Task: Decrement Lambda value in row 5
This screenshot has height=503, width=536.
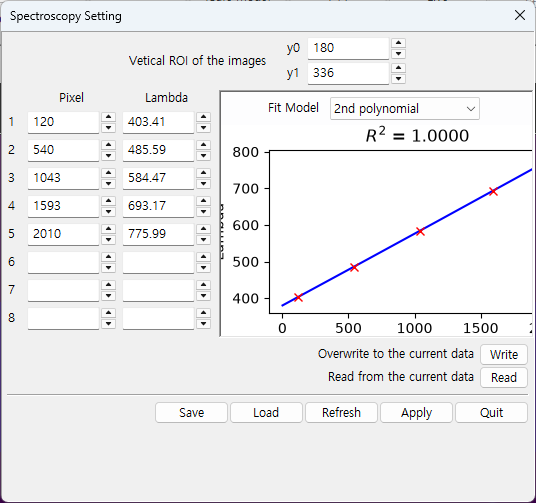Action: click(x=203, y=240)
